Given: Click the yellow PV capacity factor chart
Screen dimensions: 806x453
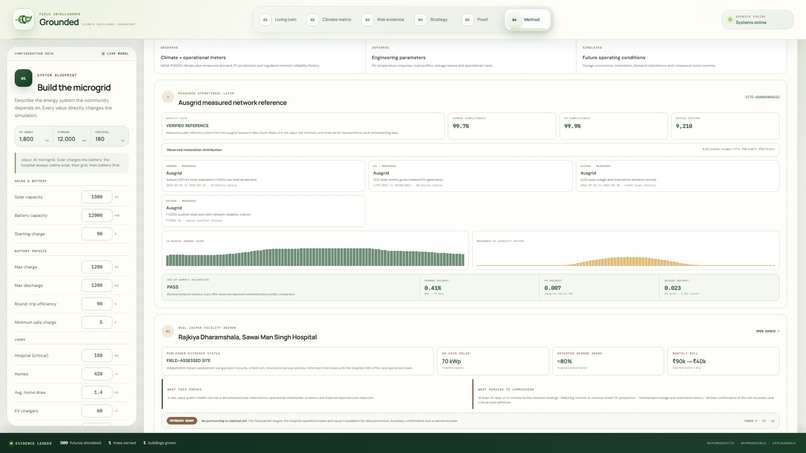Looking at the screenshot, I should [626, 262].
